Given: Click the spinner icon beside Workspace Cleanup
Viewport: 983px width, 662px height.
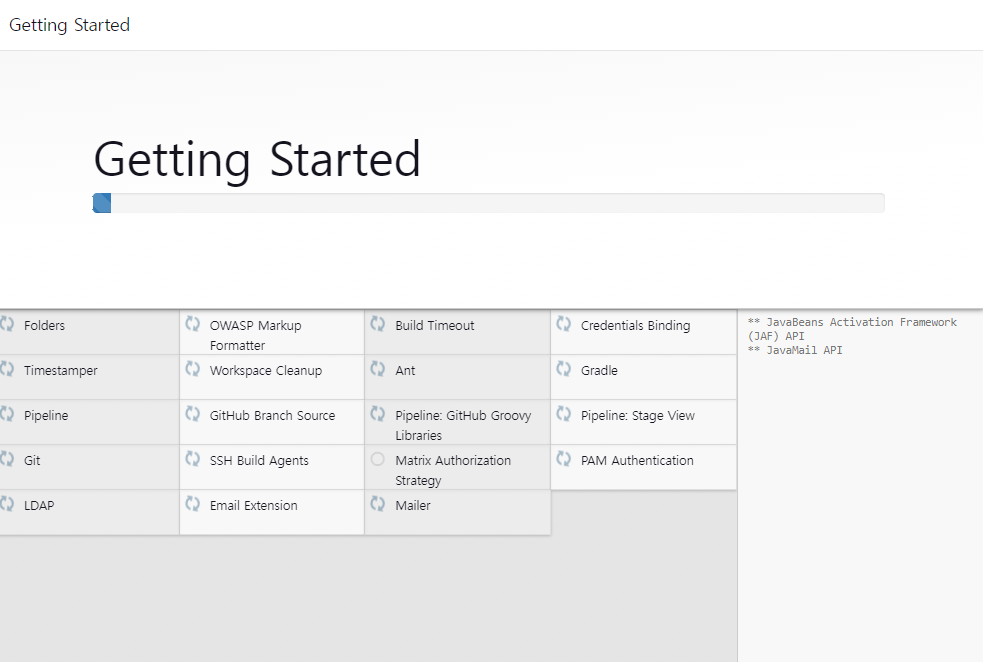Looking at the screenshot, I should (192, 369).
